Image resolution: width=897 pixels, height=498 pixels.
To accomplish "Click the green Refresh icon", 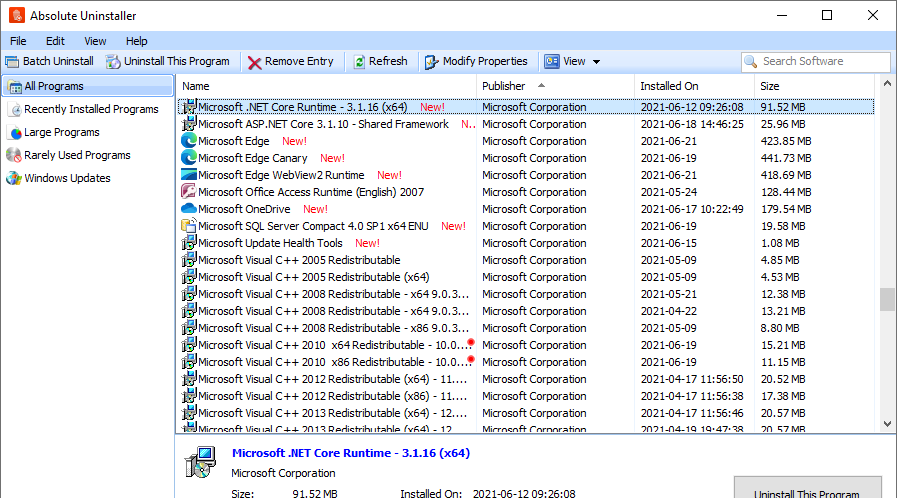I will click(359, 62).
